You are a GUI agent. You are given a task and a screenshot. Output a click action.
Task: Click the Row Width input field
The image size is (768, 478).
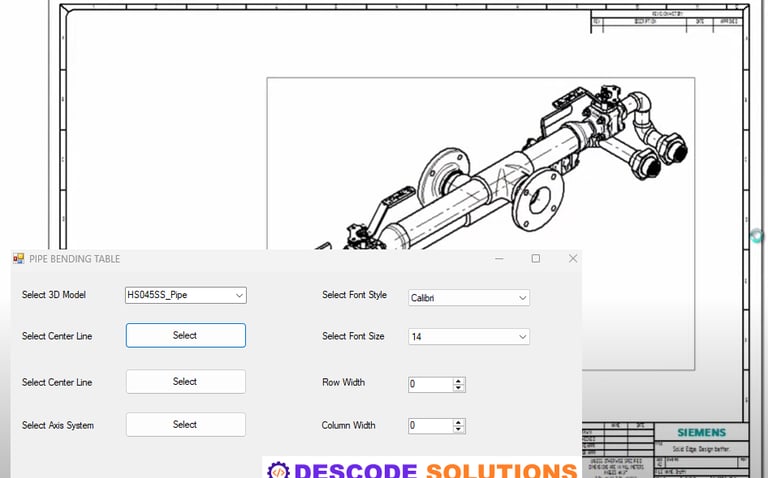430,384
